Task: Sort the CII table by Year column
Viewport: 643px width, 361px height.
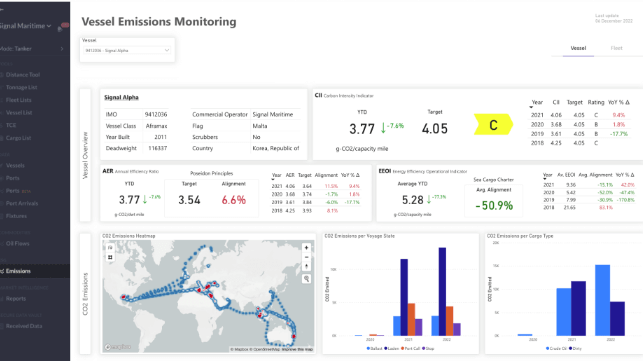Action: tap(537, 103)
